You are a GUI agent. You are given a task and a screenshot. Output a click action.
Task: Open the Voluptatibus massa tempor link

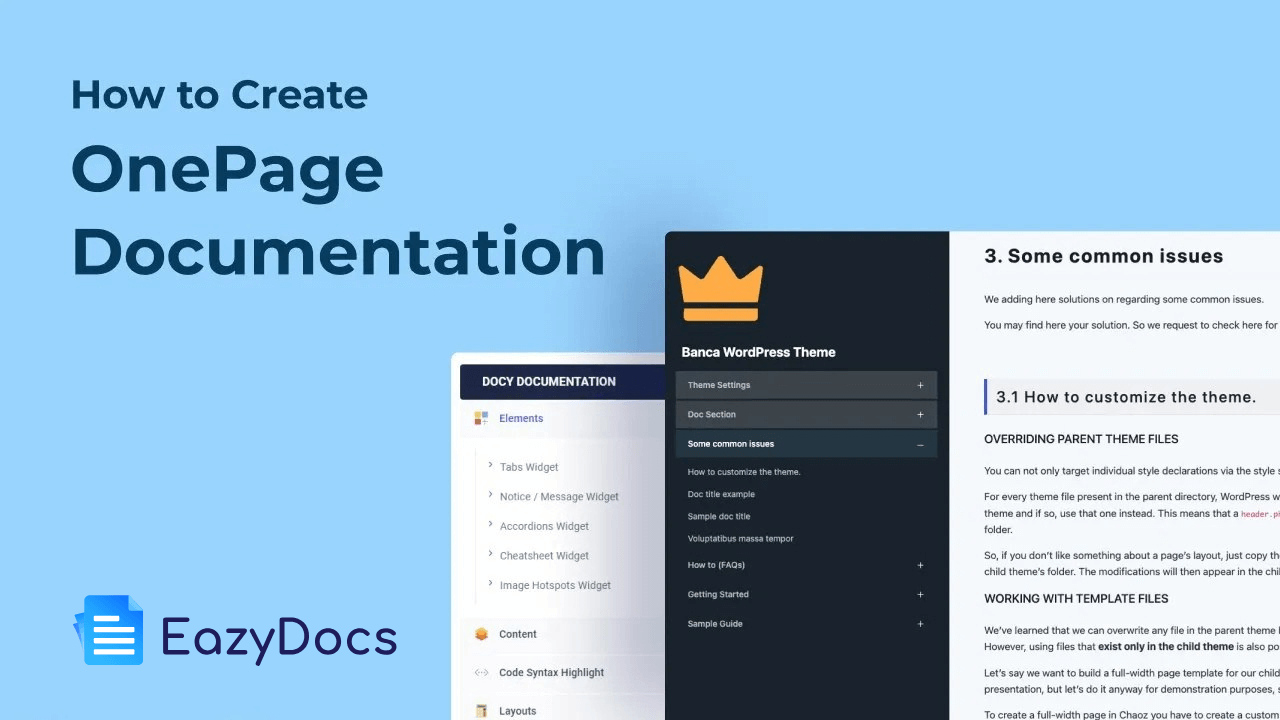[740, 538]
